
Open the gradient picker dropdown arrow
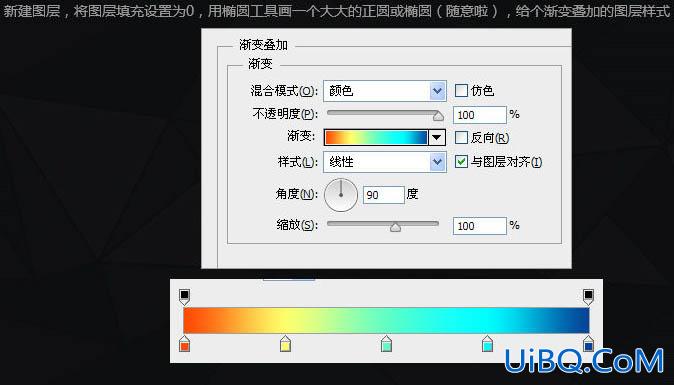point(437,138)
